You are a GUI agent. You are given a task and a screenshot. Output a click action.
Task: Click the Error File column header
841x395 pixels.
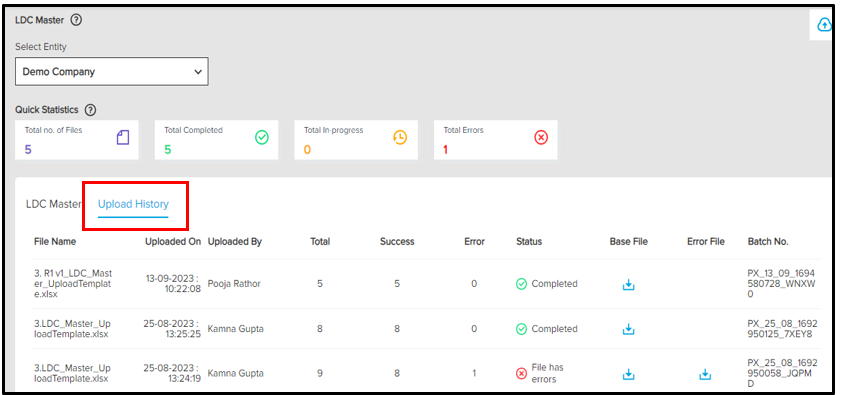pos(705,242)
